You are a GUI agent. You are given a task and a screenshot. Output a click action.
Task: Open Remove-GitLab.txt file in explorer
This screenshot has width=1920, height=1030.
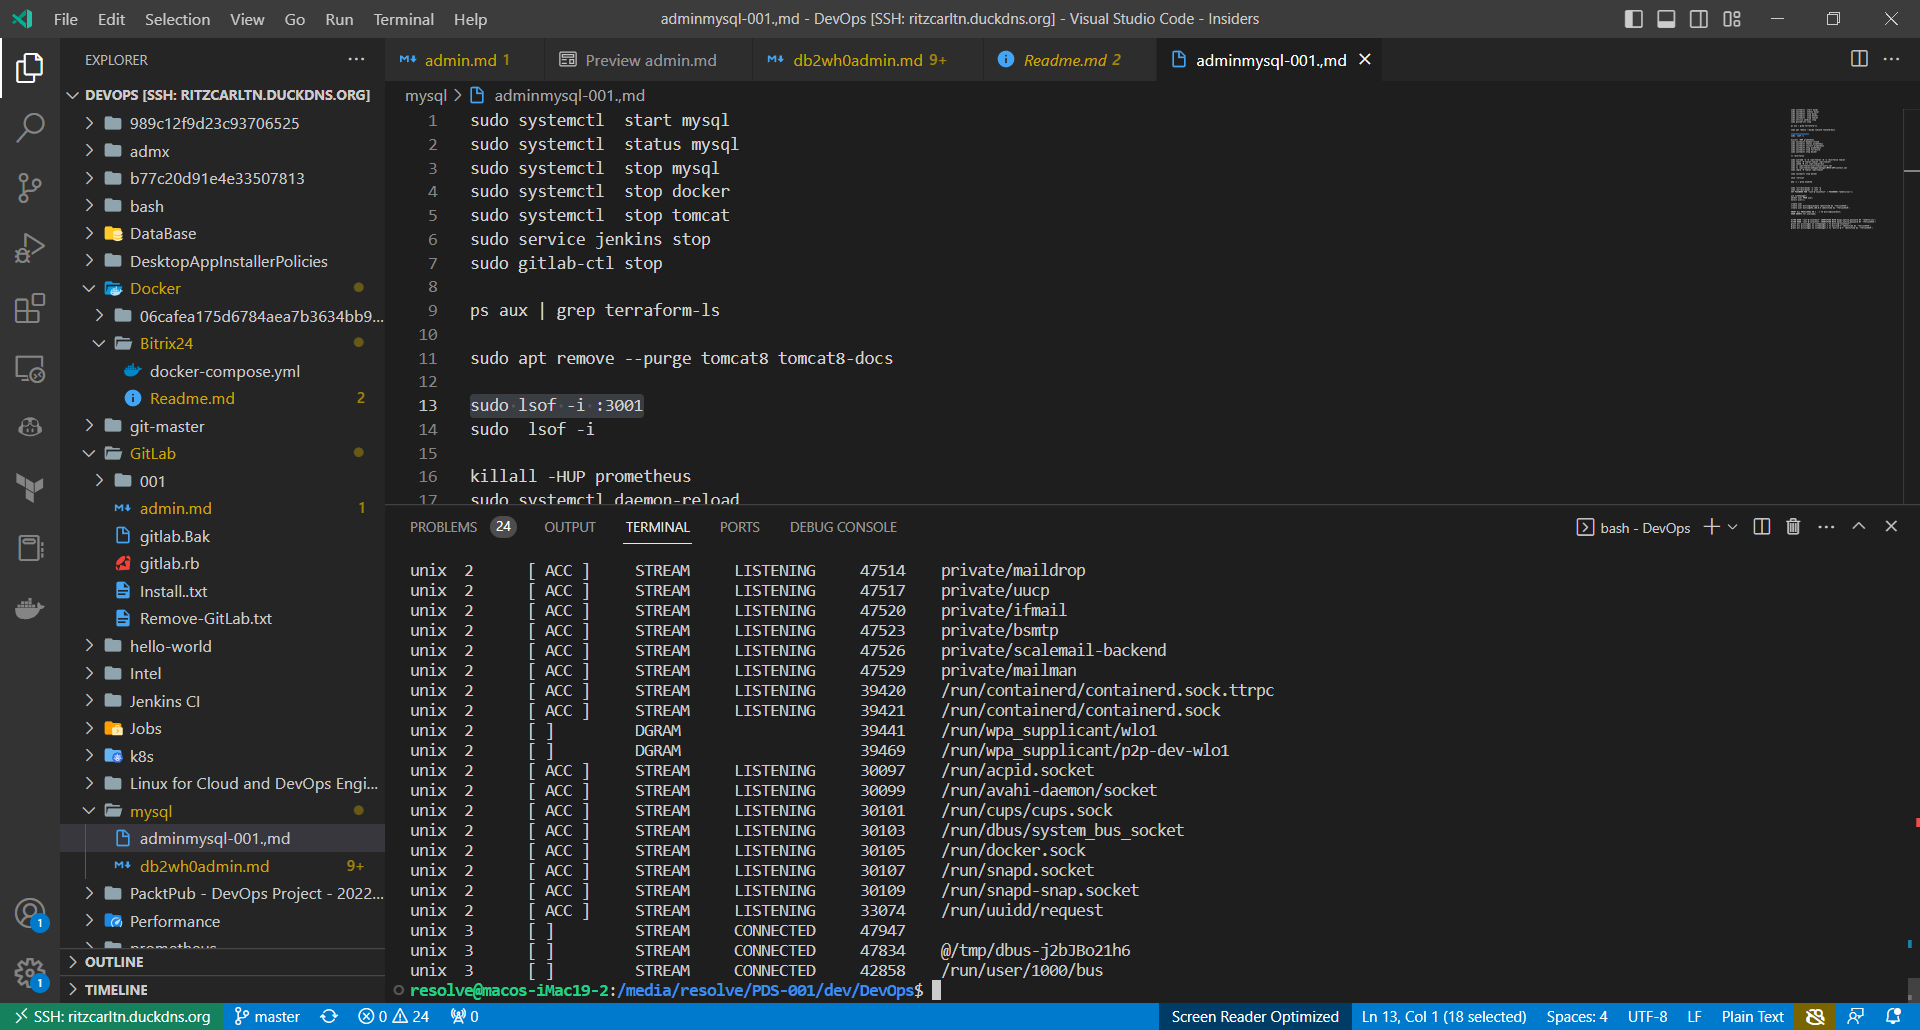222,618
